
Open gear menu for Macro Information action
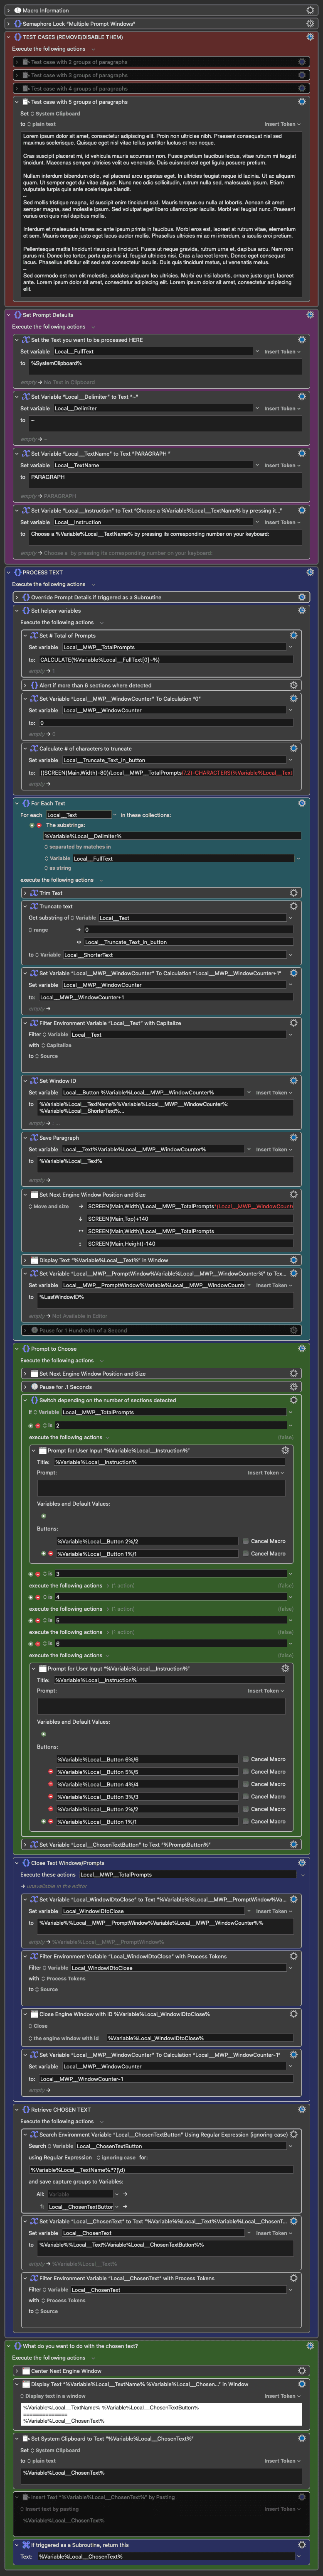point(309,11)
